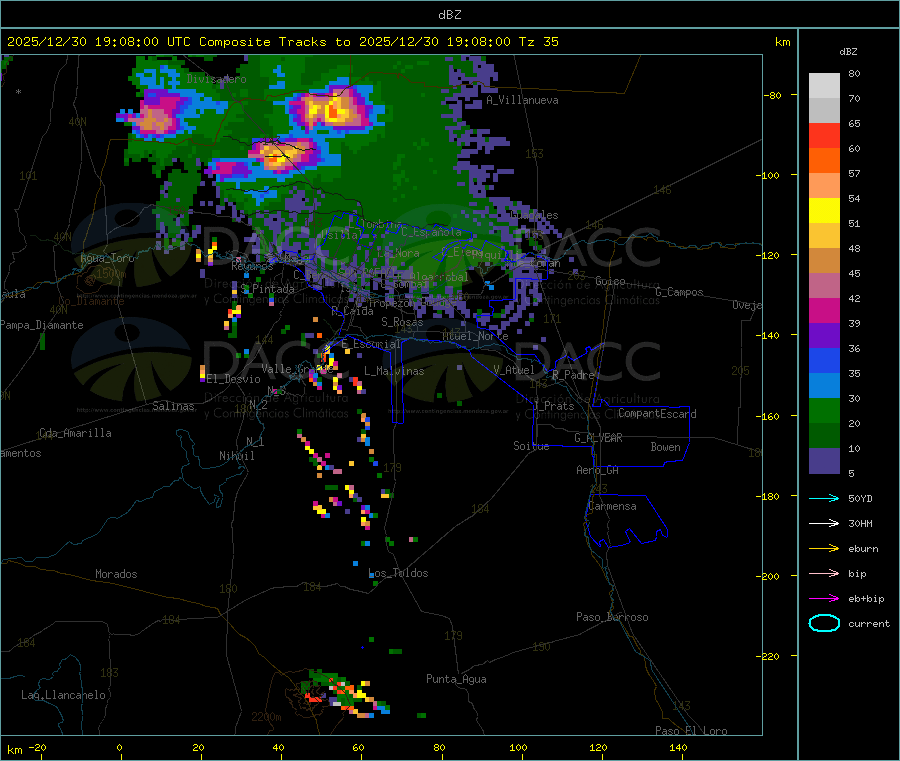This screenshot has height=761, width=900.
Task: Click the Paso El Loro label
Action: tap(692, 731)
